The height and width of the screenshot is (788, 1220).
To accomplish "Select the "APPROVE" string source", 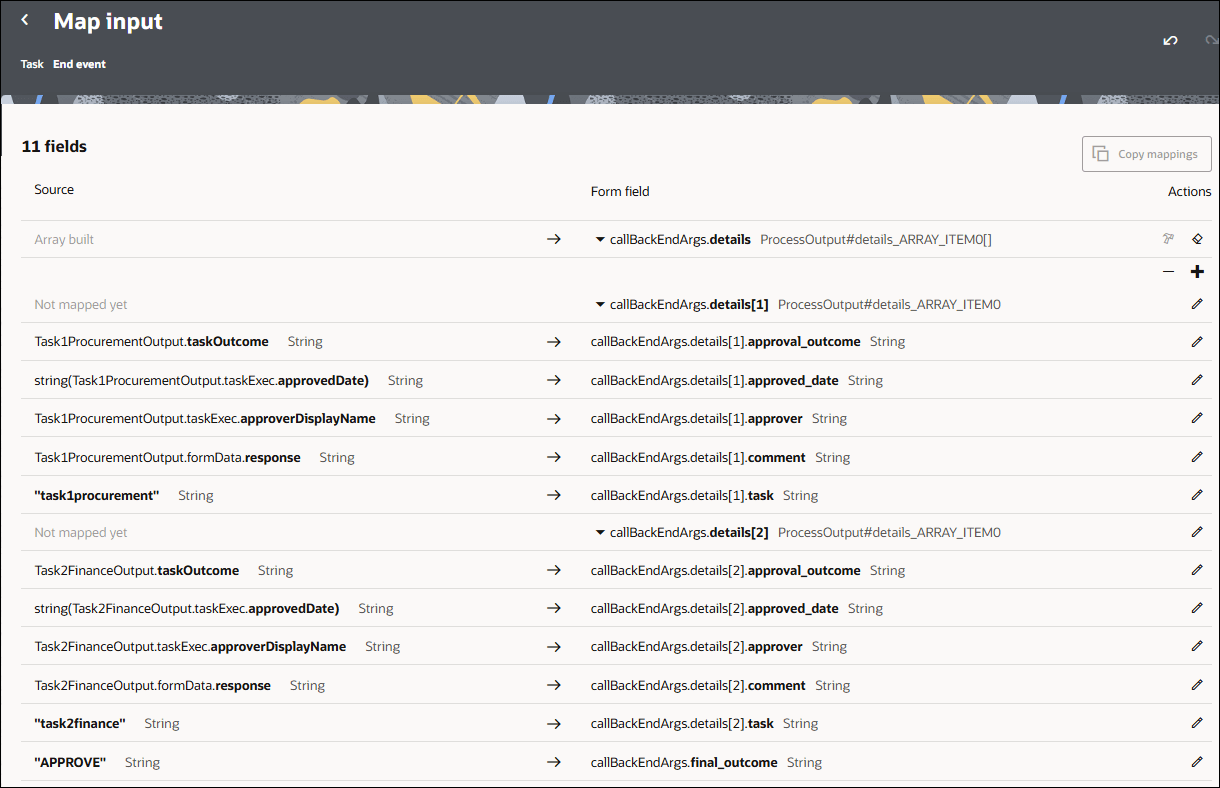I will [70, 762].
